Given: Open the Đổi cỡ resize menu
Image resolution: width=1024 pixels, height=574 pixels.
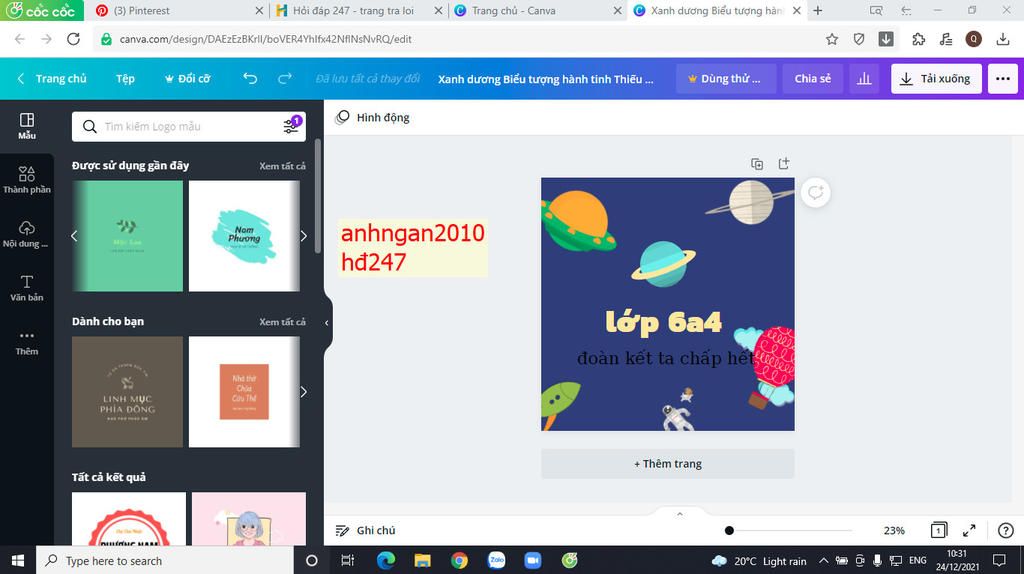Looking at the screenshot, I should (187, 78).
